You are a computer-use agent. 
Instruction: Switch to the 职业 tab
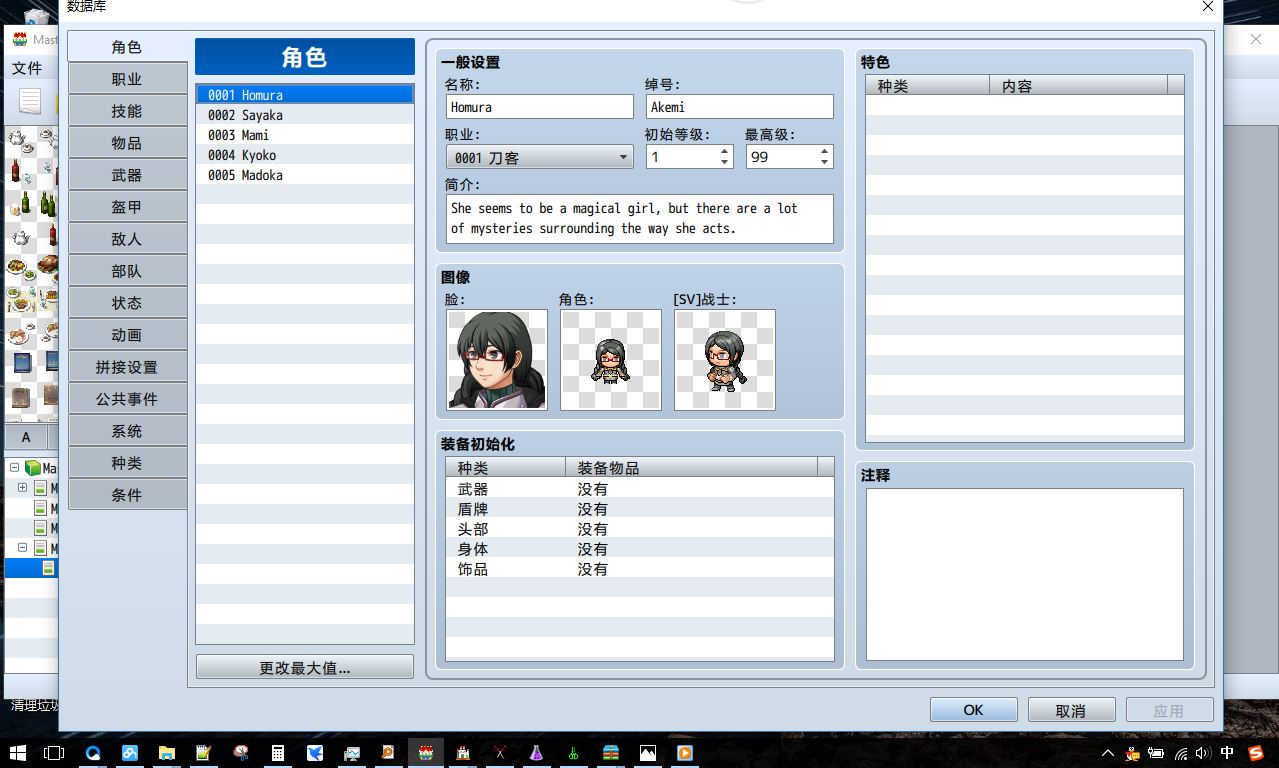127,79
